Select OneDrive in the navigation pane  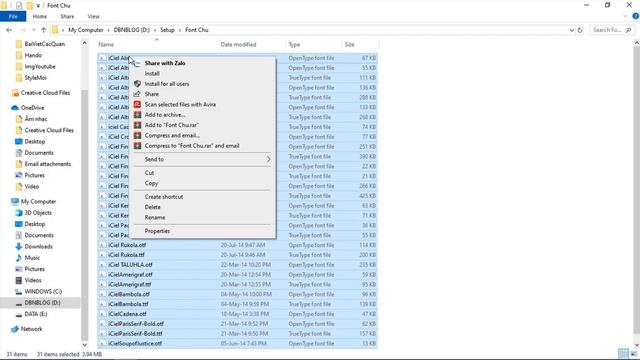[x=32, y=108]
